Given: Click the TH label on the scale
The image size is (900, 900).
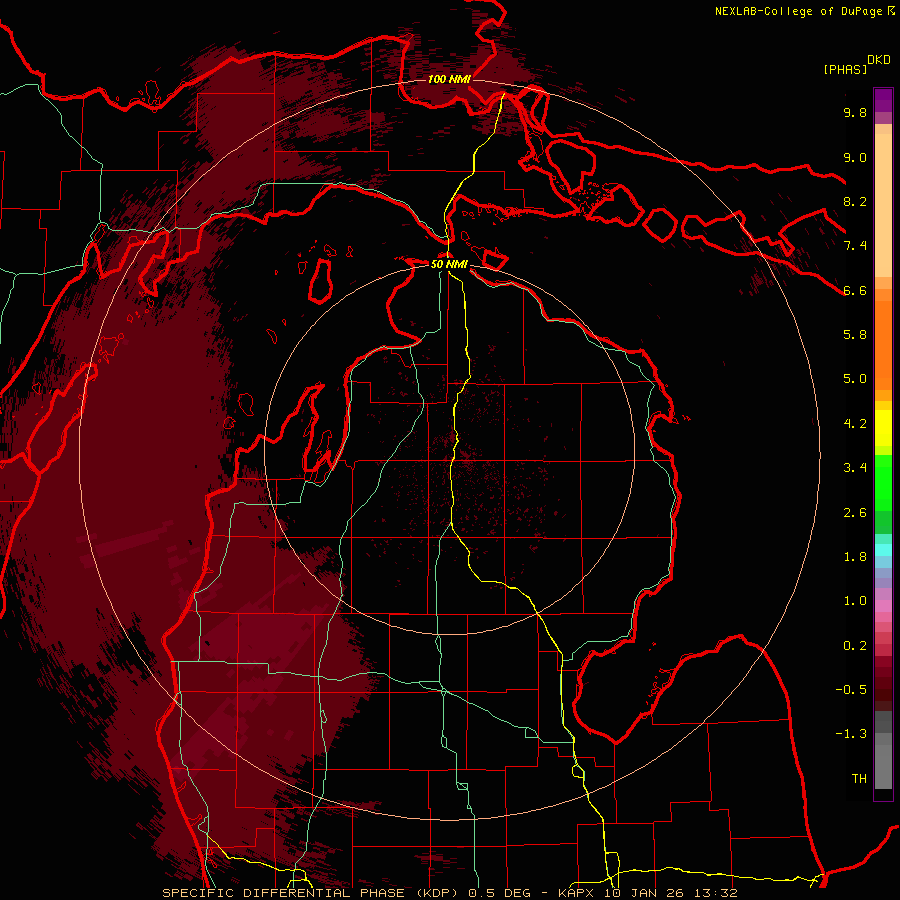Looking at the screenshot, I should [x=859, y=779].
